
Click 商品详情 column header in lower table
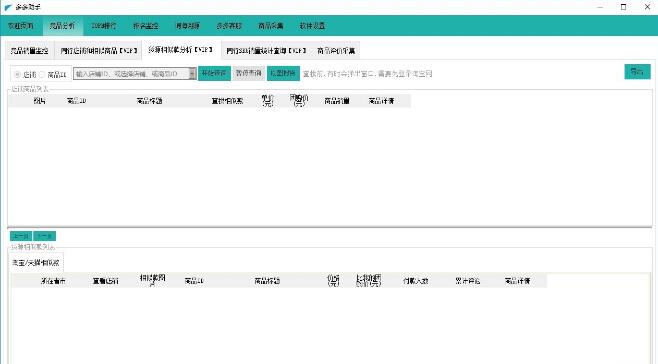[517, 281]
